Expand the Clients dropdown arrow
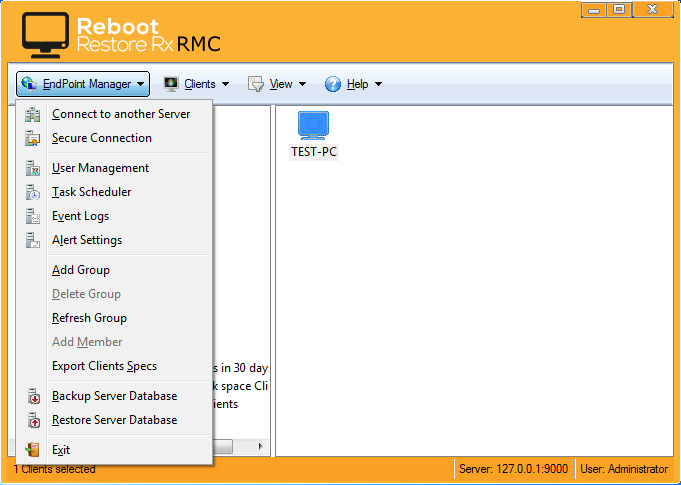 [x=225, y=84]
